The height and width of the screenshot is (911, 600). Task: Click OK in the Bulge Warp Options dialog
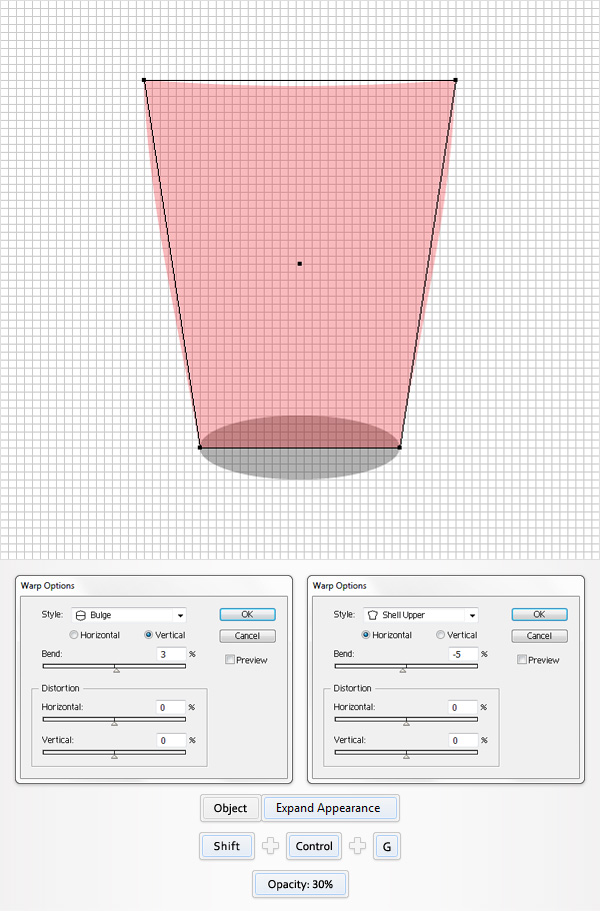tap(247, 615)
